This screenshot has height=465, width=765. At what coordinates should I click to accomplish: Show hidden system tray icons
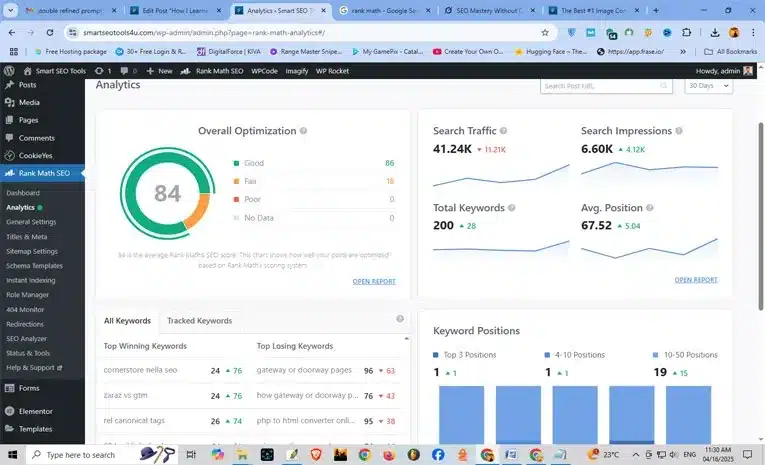[x=635, y=455]
